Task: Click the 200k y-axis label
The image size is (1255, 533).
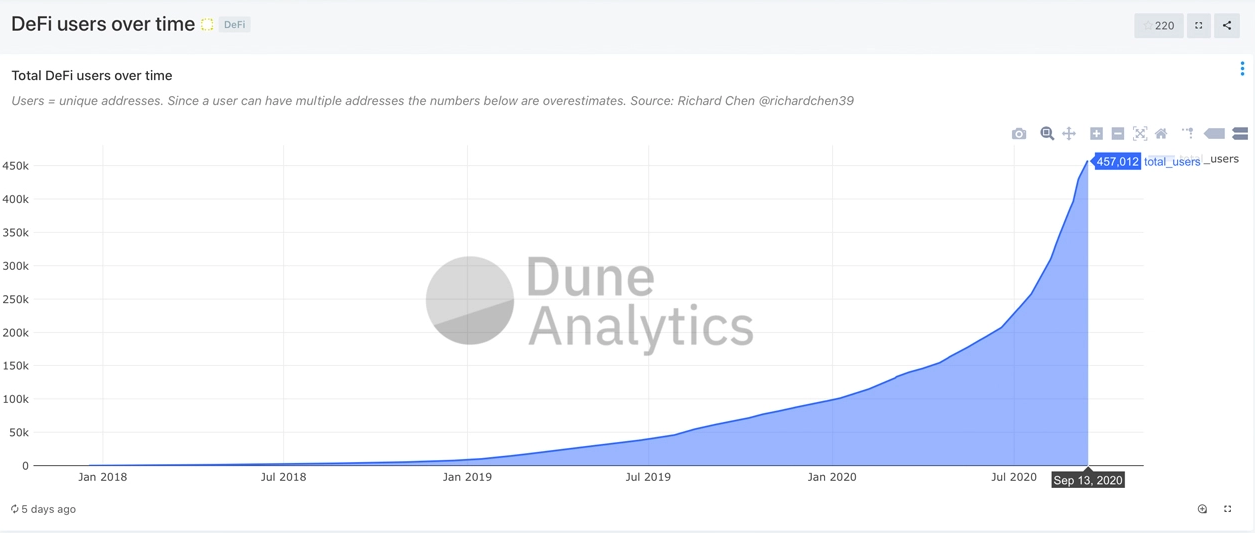Action: click(x=16, y=333)
